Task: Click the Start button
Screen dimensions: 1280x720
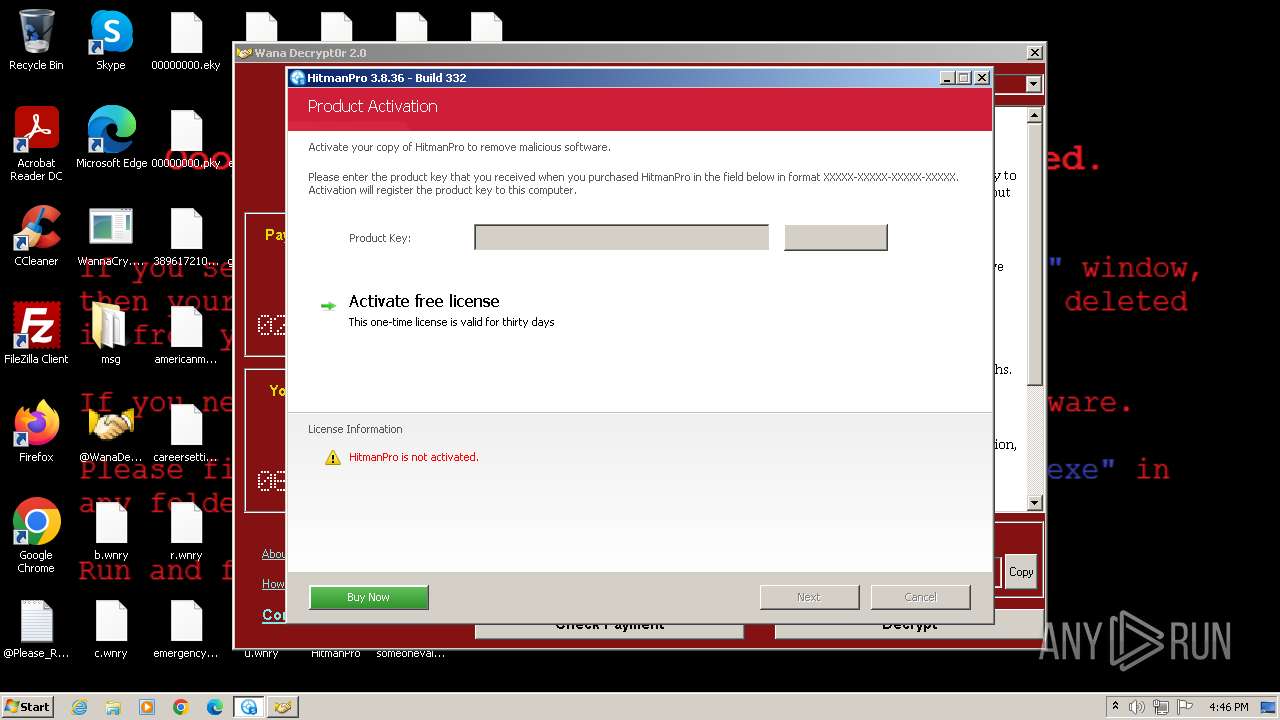Action: (28, 707)
